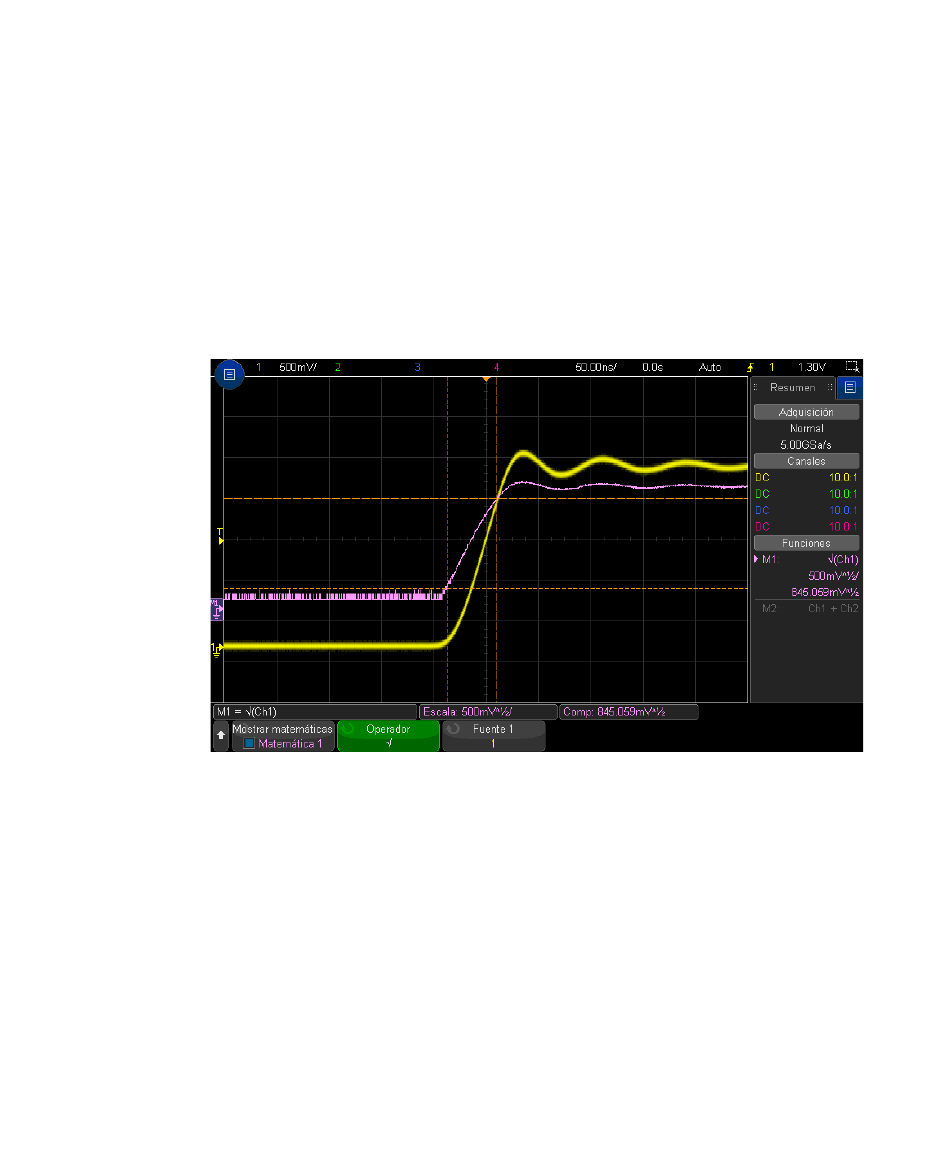Click the yellow DC 10.0:1 channel row
Screen dimensions: 950x1165
(806, 477)
